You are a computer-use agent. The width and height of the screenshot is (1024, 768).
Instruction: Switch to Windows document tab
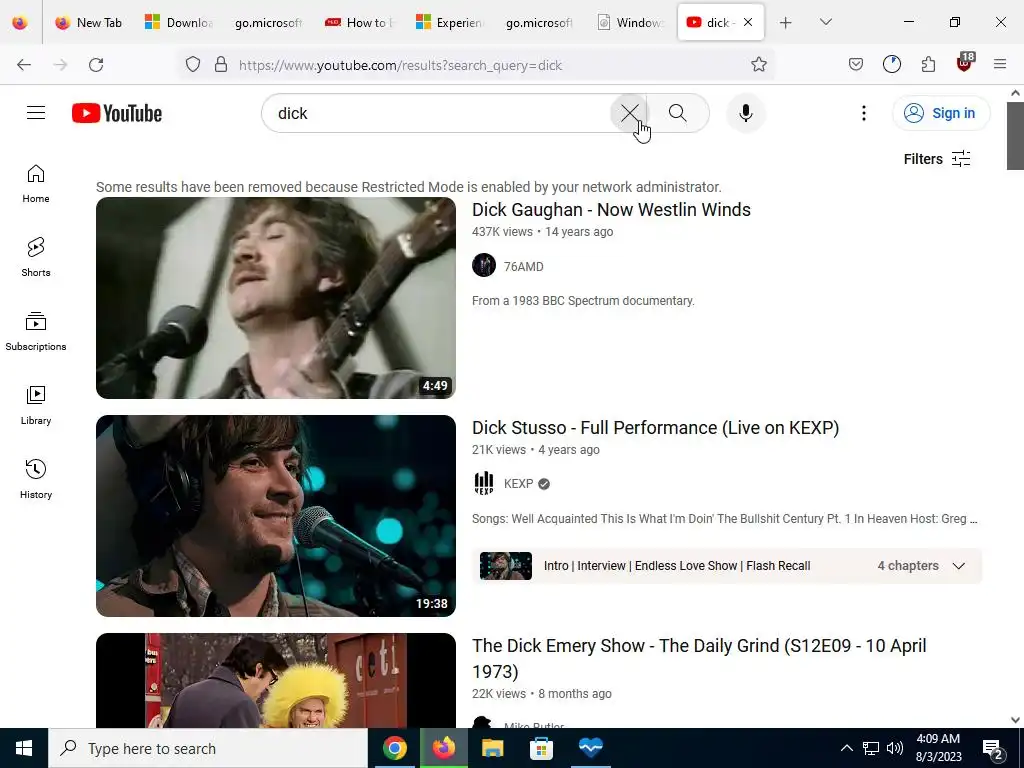pos(630,22)
